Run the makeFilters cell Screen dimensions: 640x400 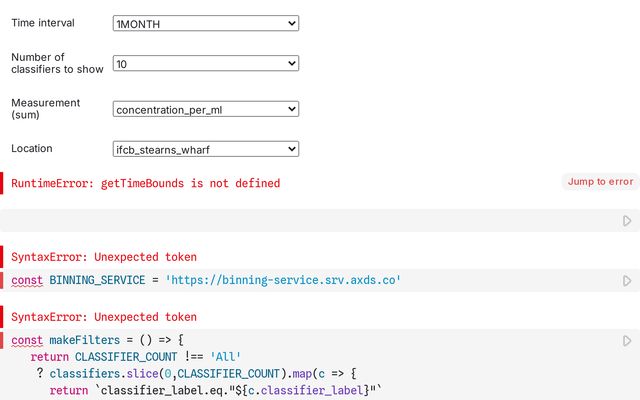point(627,341)
